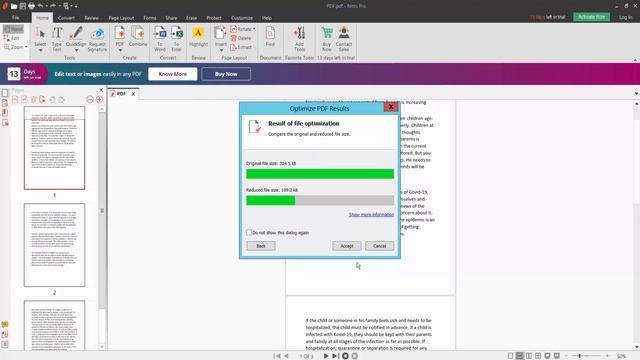This screenshot has height=360, width=640.
Task: Open a file from the quick access toolbar
Action: [14, 6]
